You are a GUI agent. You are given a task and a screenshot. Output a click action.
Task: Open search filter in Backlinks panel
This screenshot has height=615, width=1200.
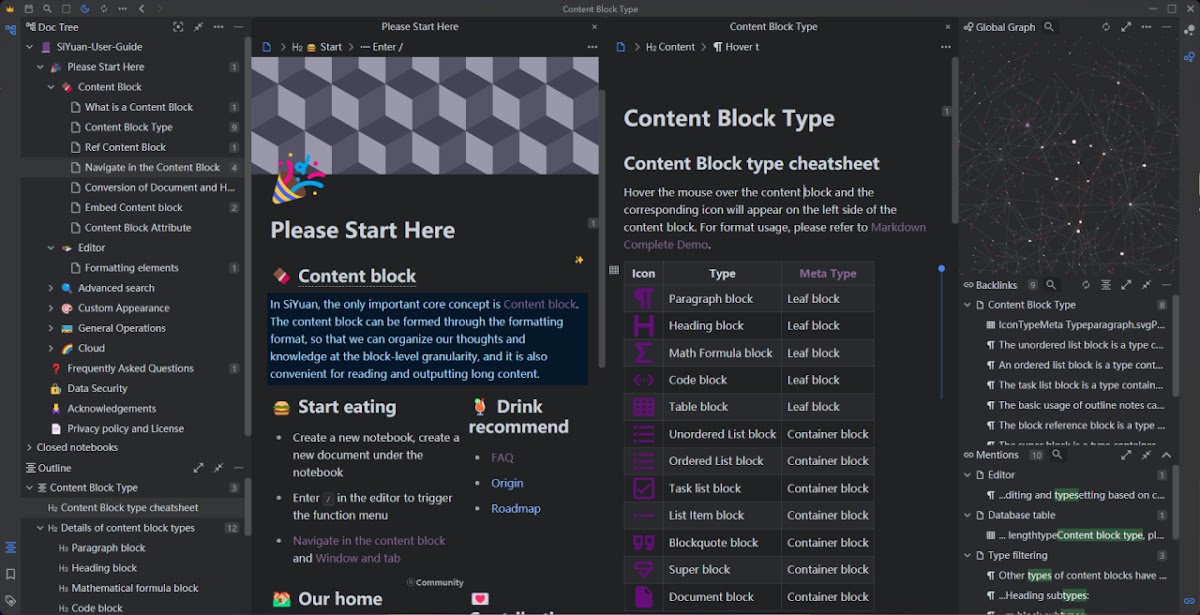tap(1051, 285)
